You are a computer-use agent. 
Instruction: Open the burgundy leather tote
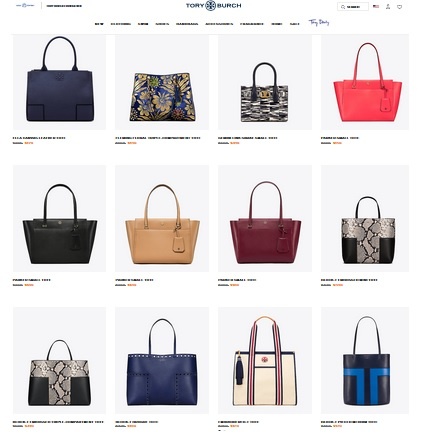(x=265, y=218)
